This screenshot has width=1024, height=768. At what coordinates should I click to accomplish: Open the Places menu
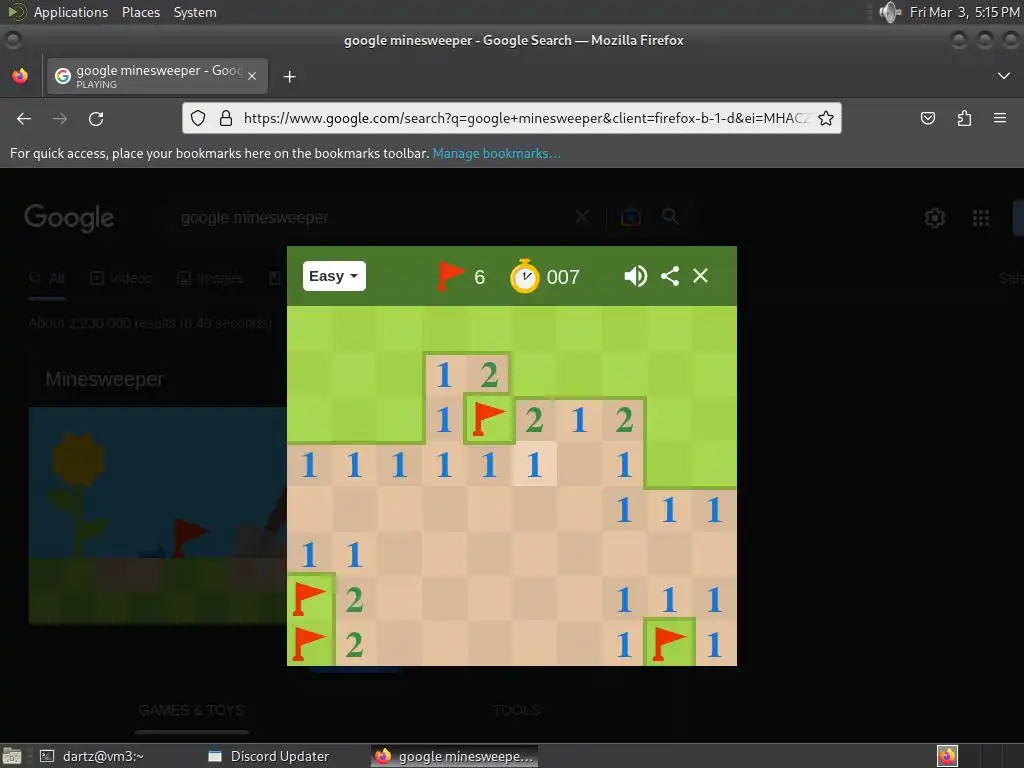[x=140, y=12]
